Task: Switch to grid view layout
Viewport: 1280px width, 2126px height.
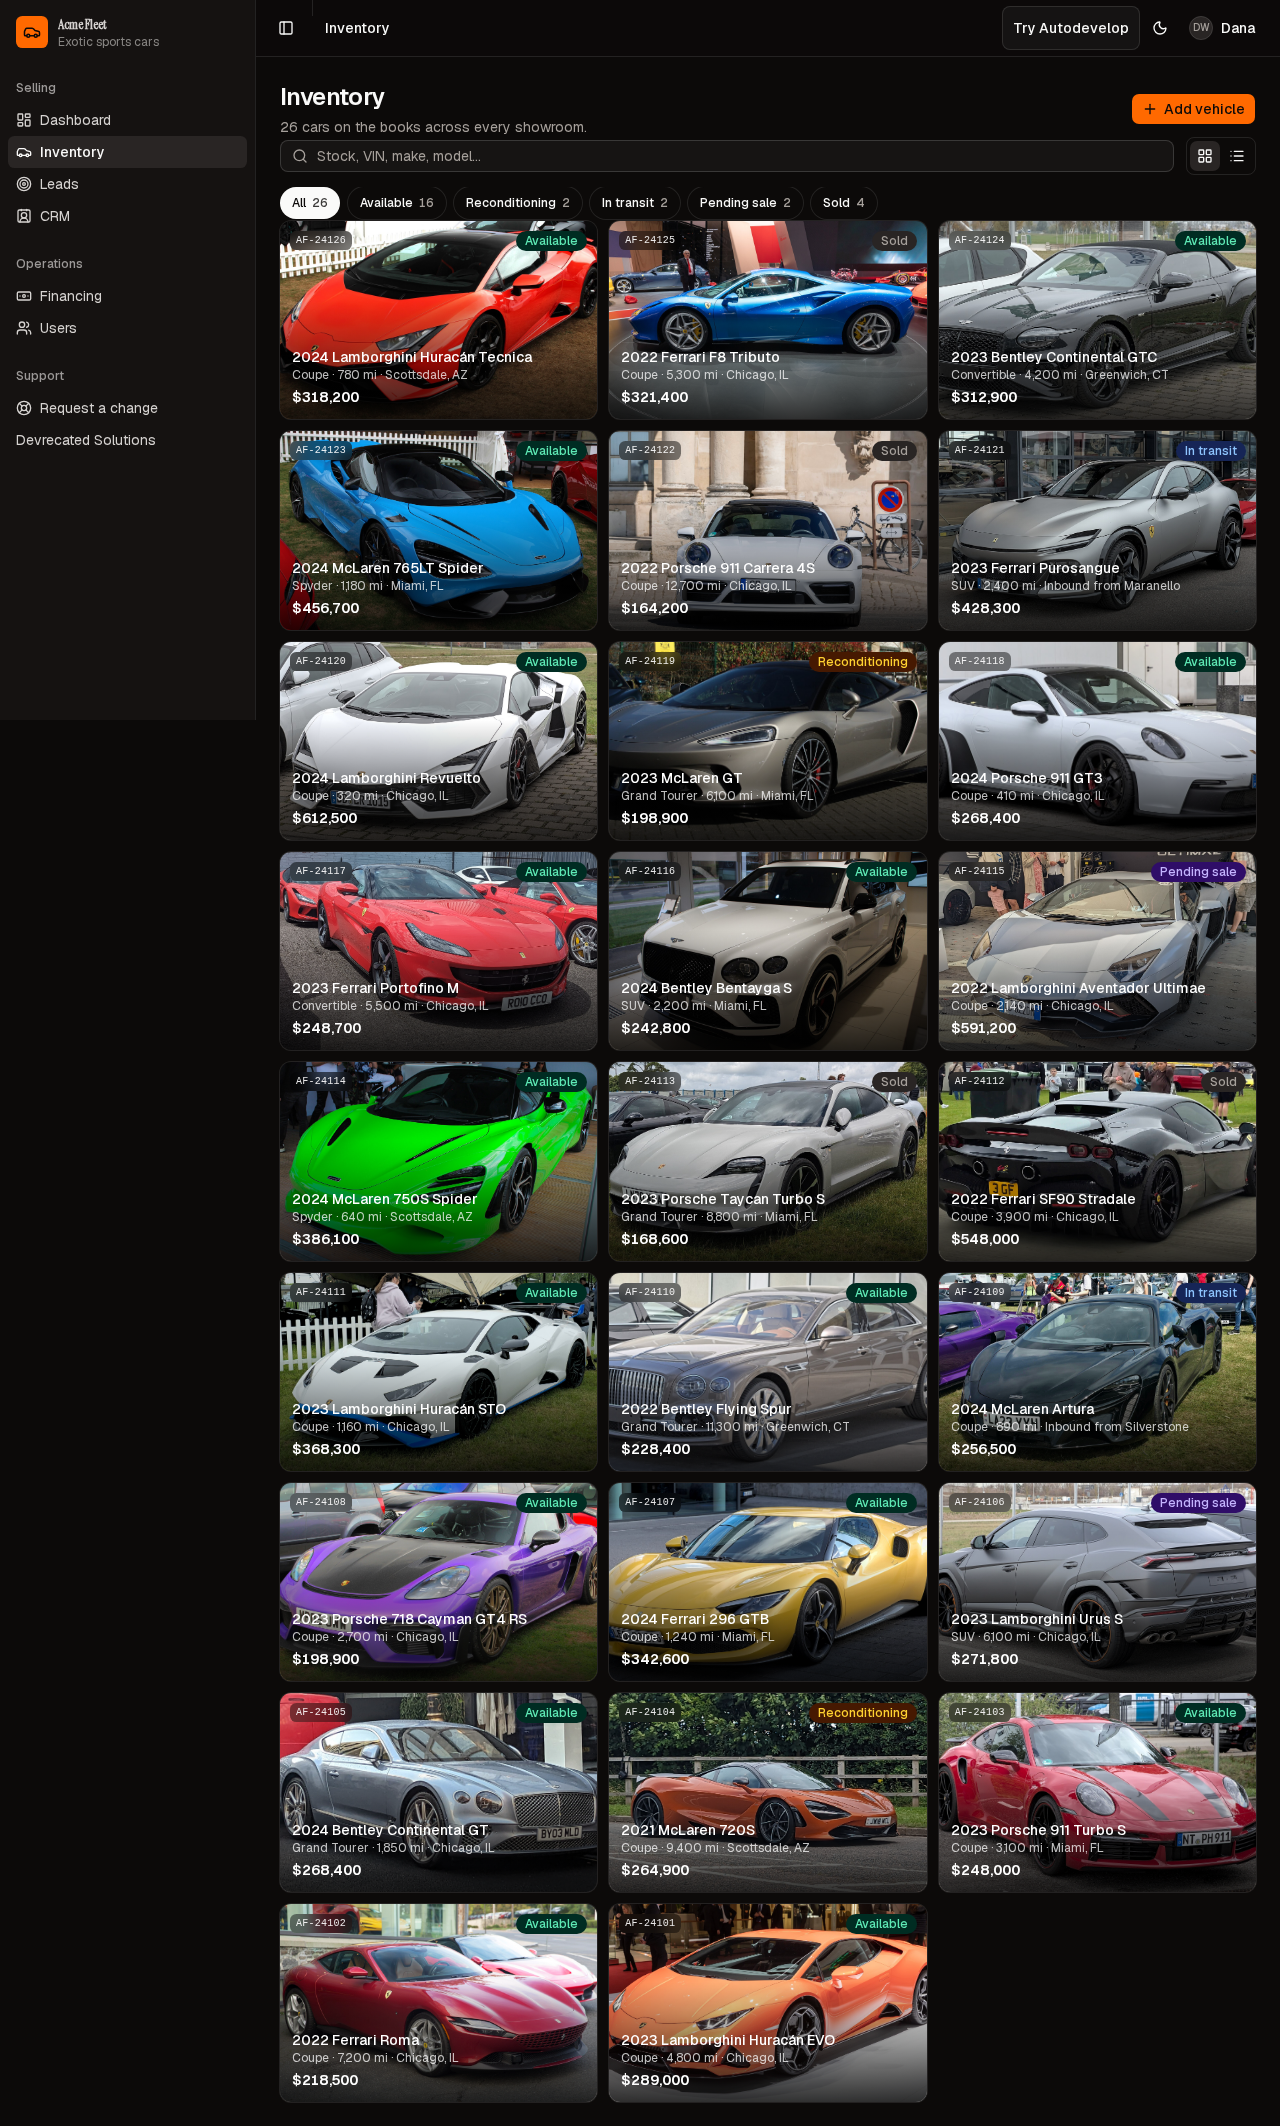Action: tap(1205, 156)
